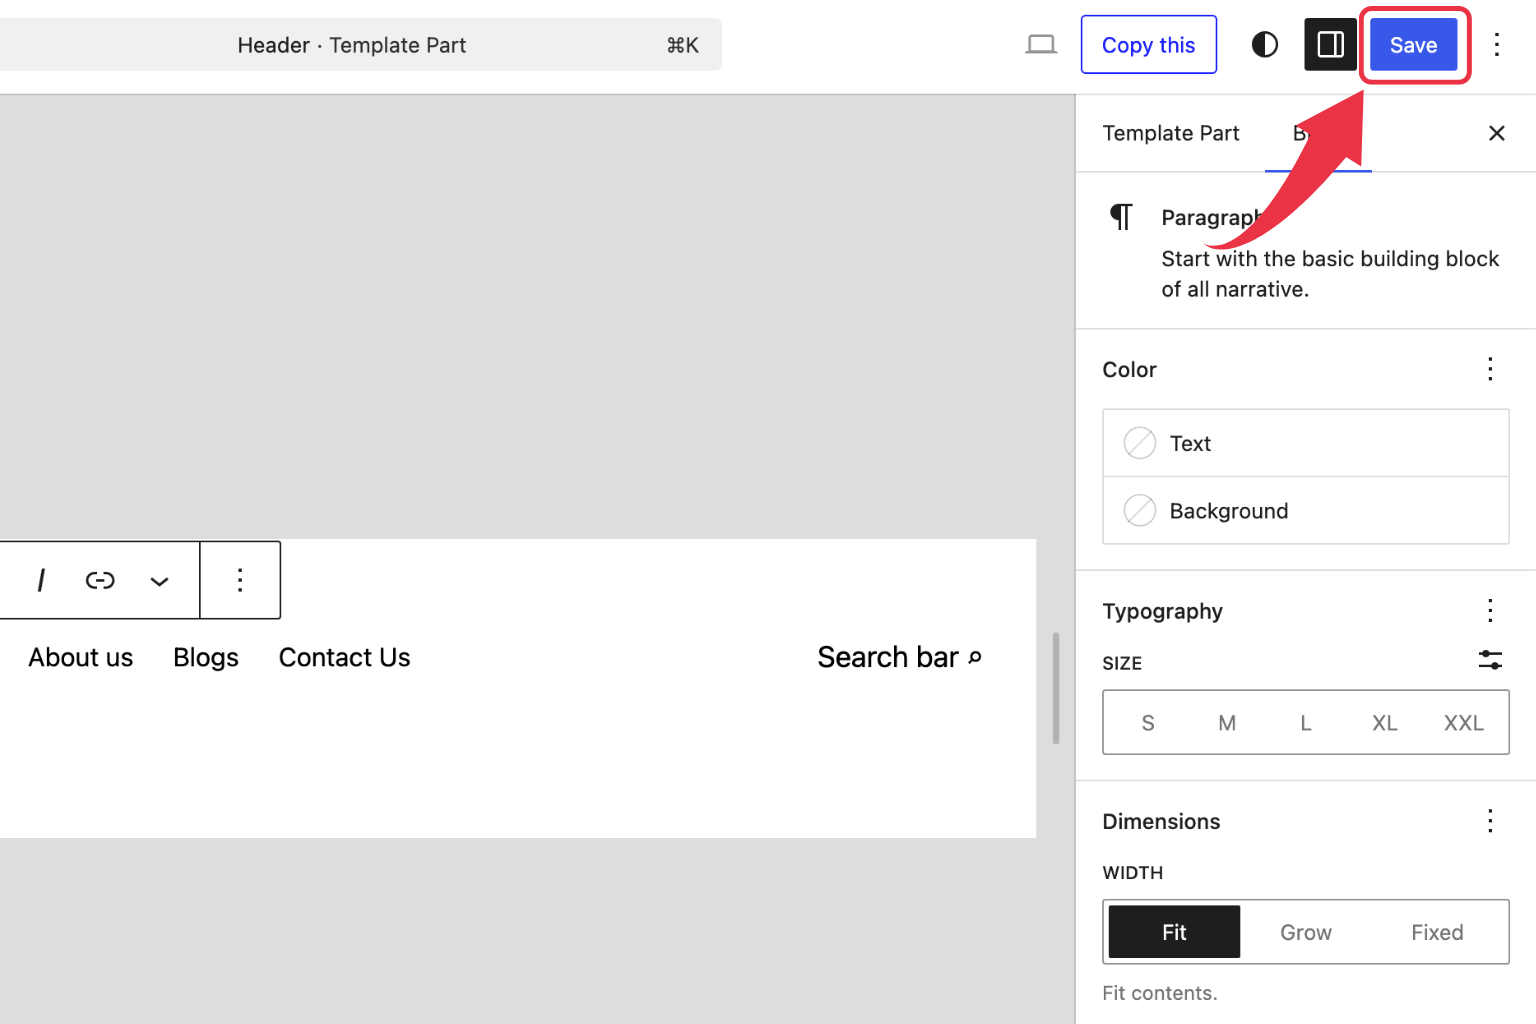
Task: Click the desktop preview icon
Action: (x=1041, y=44)
